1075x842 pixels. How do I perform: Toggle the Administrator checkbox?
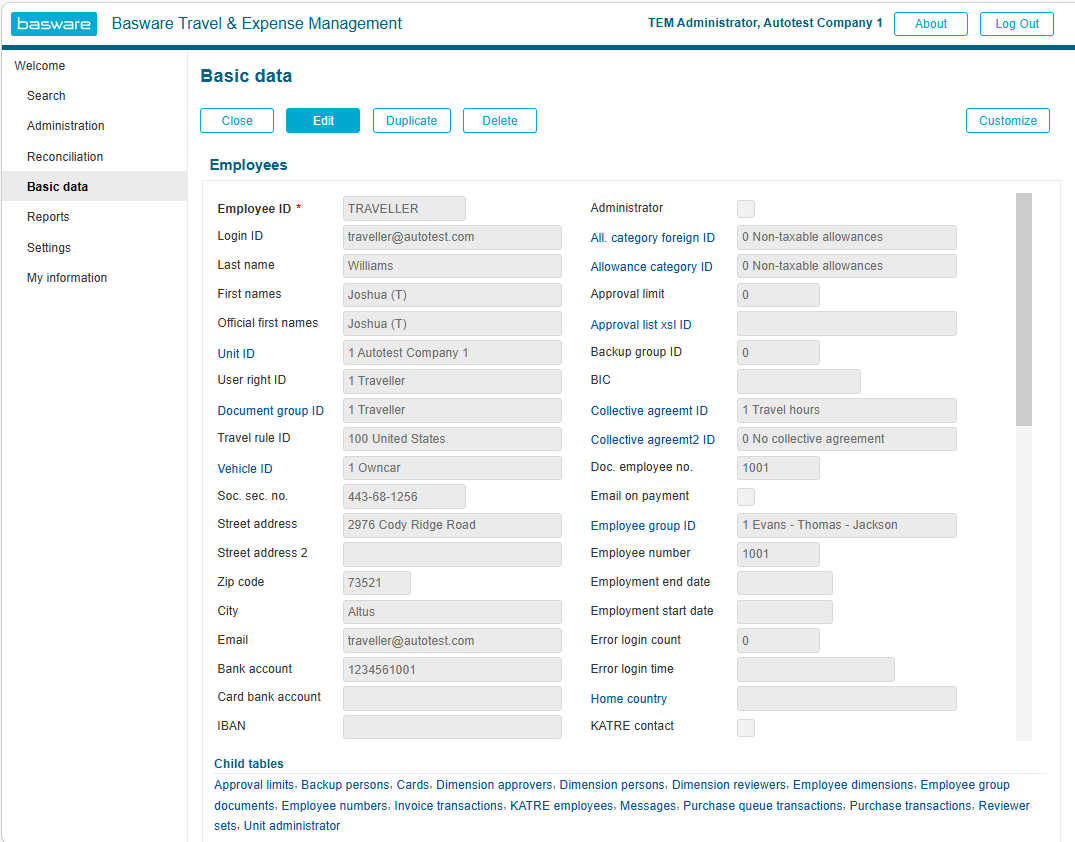click(746, 208)
